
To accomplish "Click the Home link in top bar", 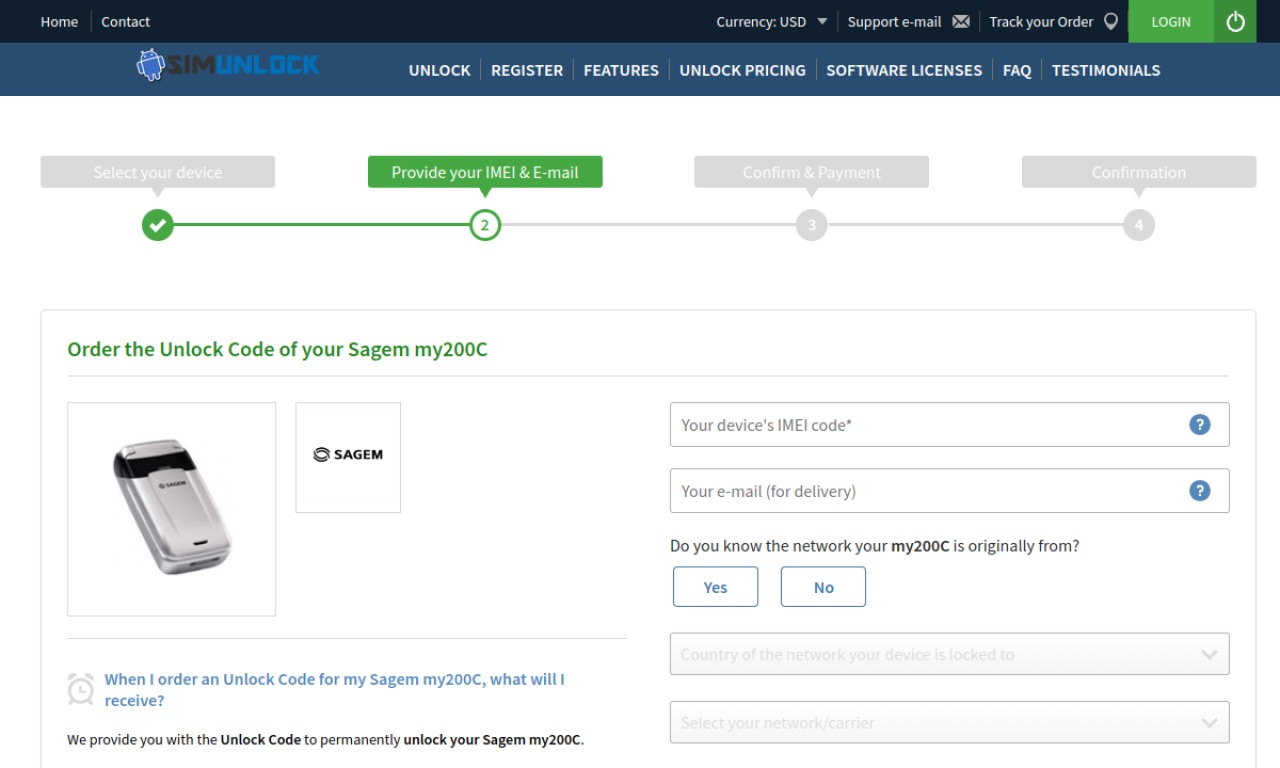I will tap(59, 21).
